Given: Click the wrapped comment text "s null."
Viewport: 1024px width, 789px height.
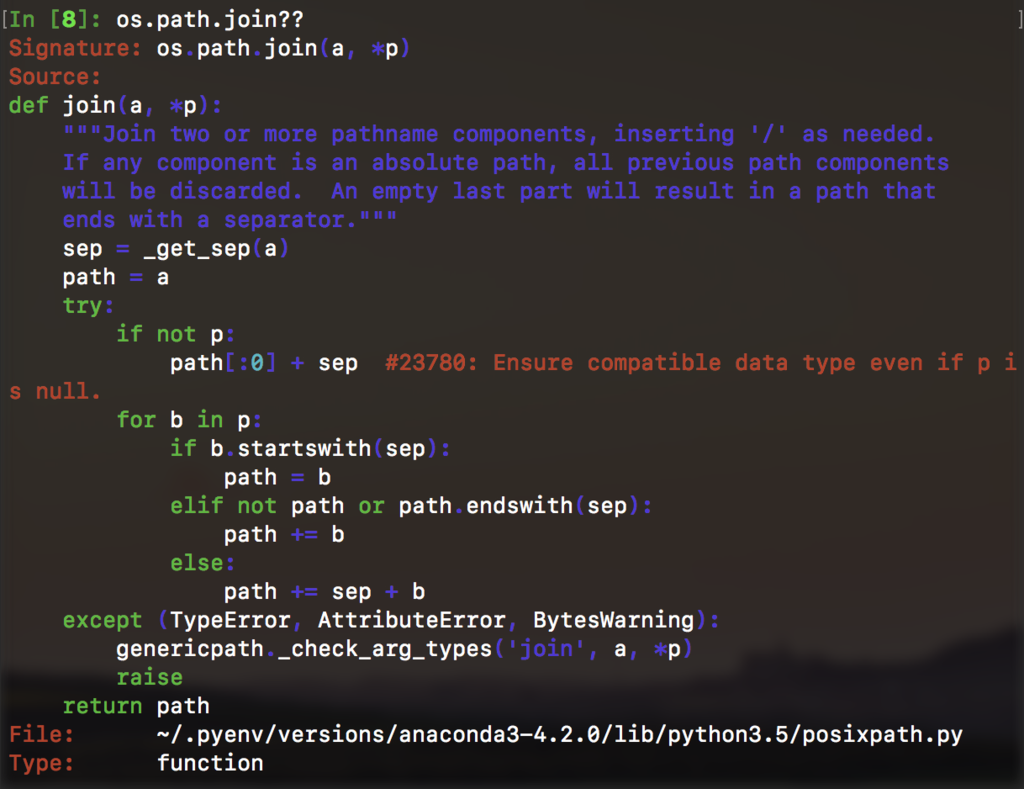Looking at the screenshot, I should pos(55,392).
